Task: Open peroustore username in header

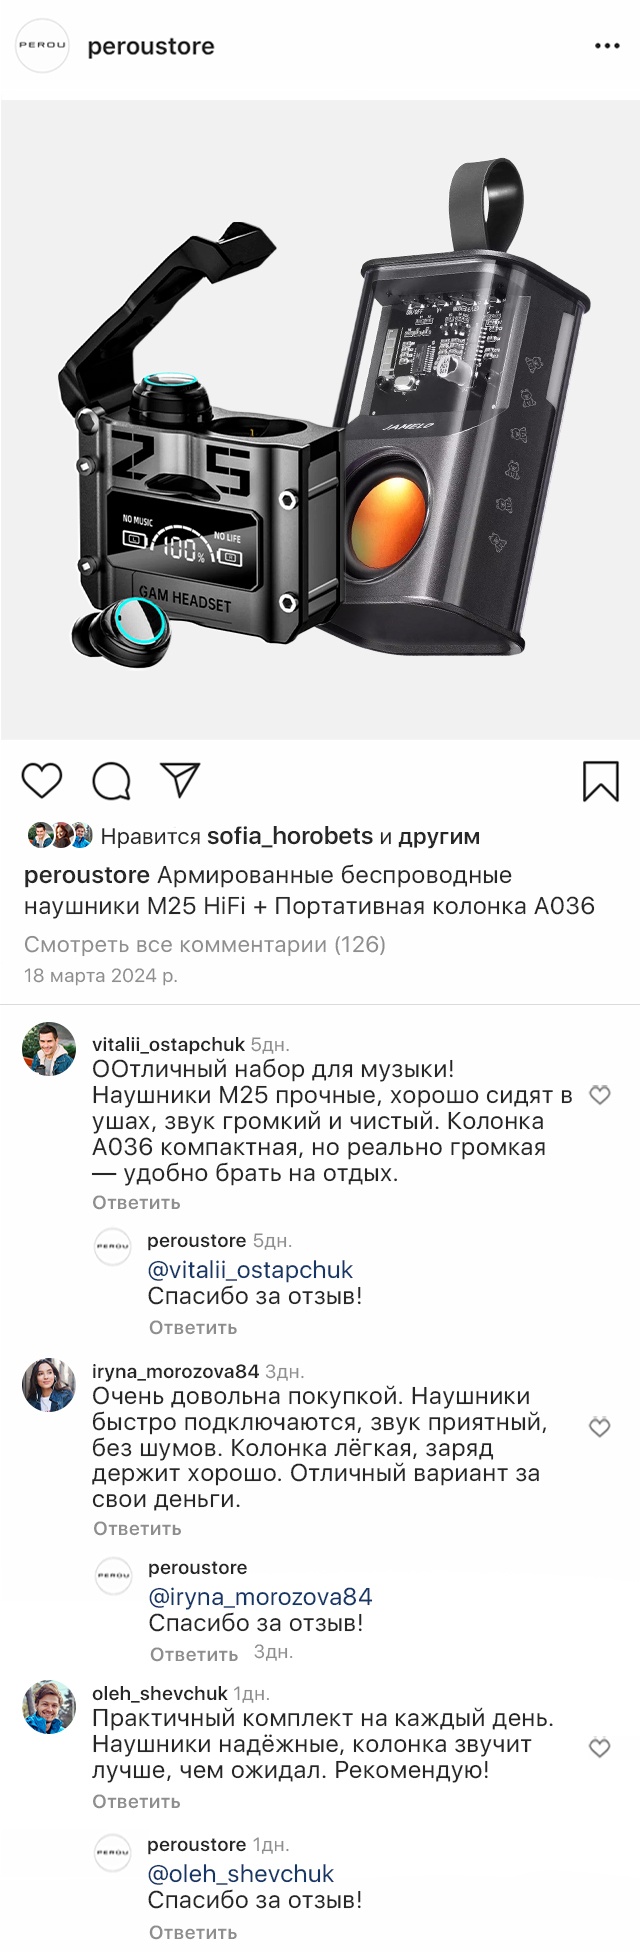Action: tap(151, 47)
